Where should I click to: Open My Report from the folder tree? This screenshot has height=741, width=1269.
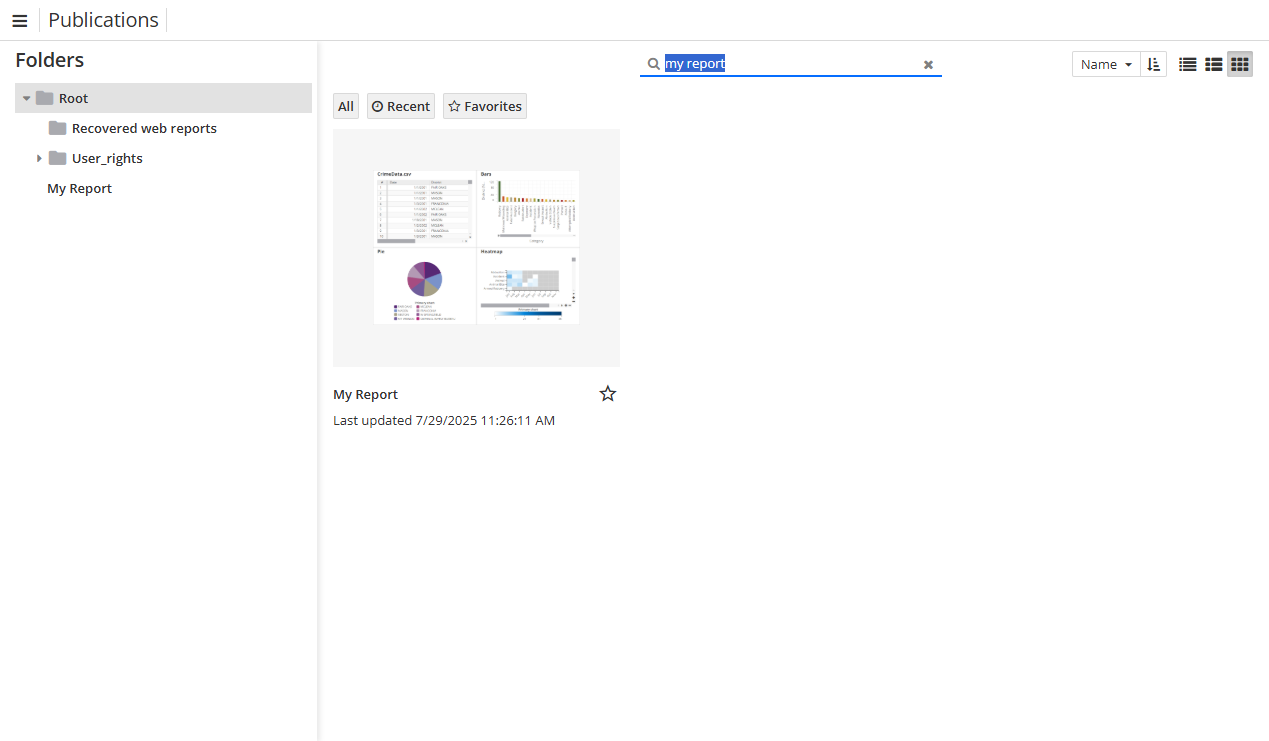coord(79,188)
